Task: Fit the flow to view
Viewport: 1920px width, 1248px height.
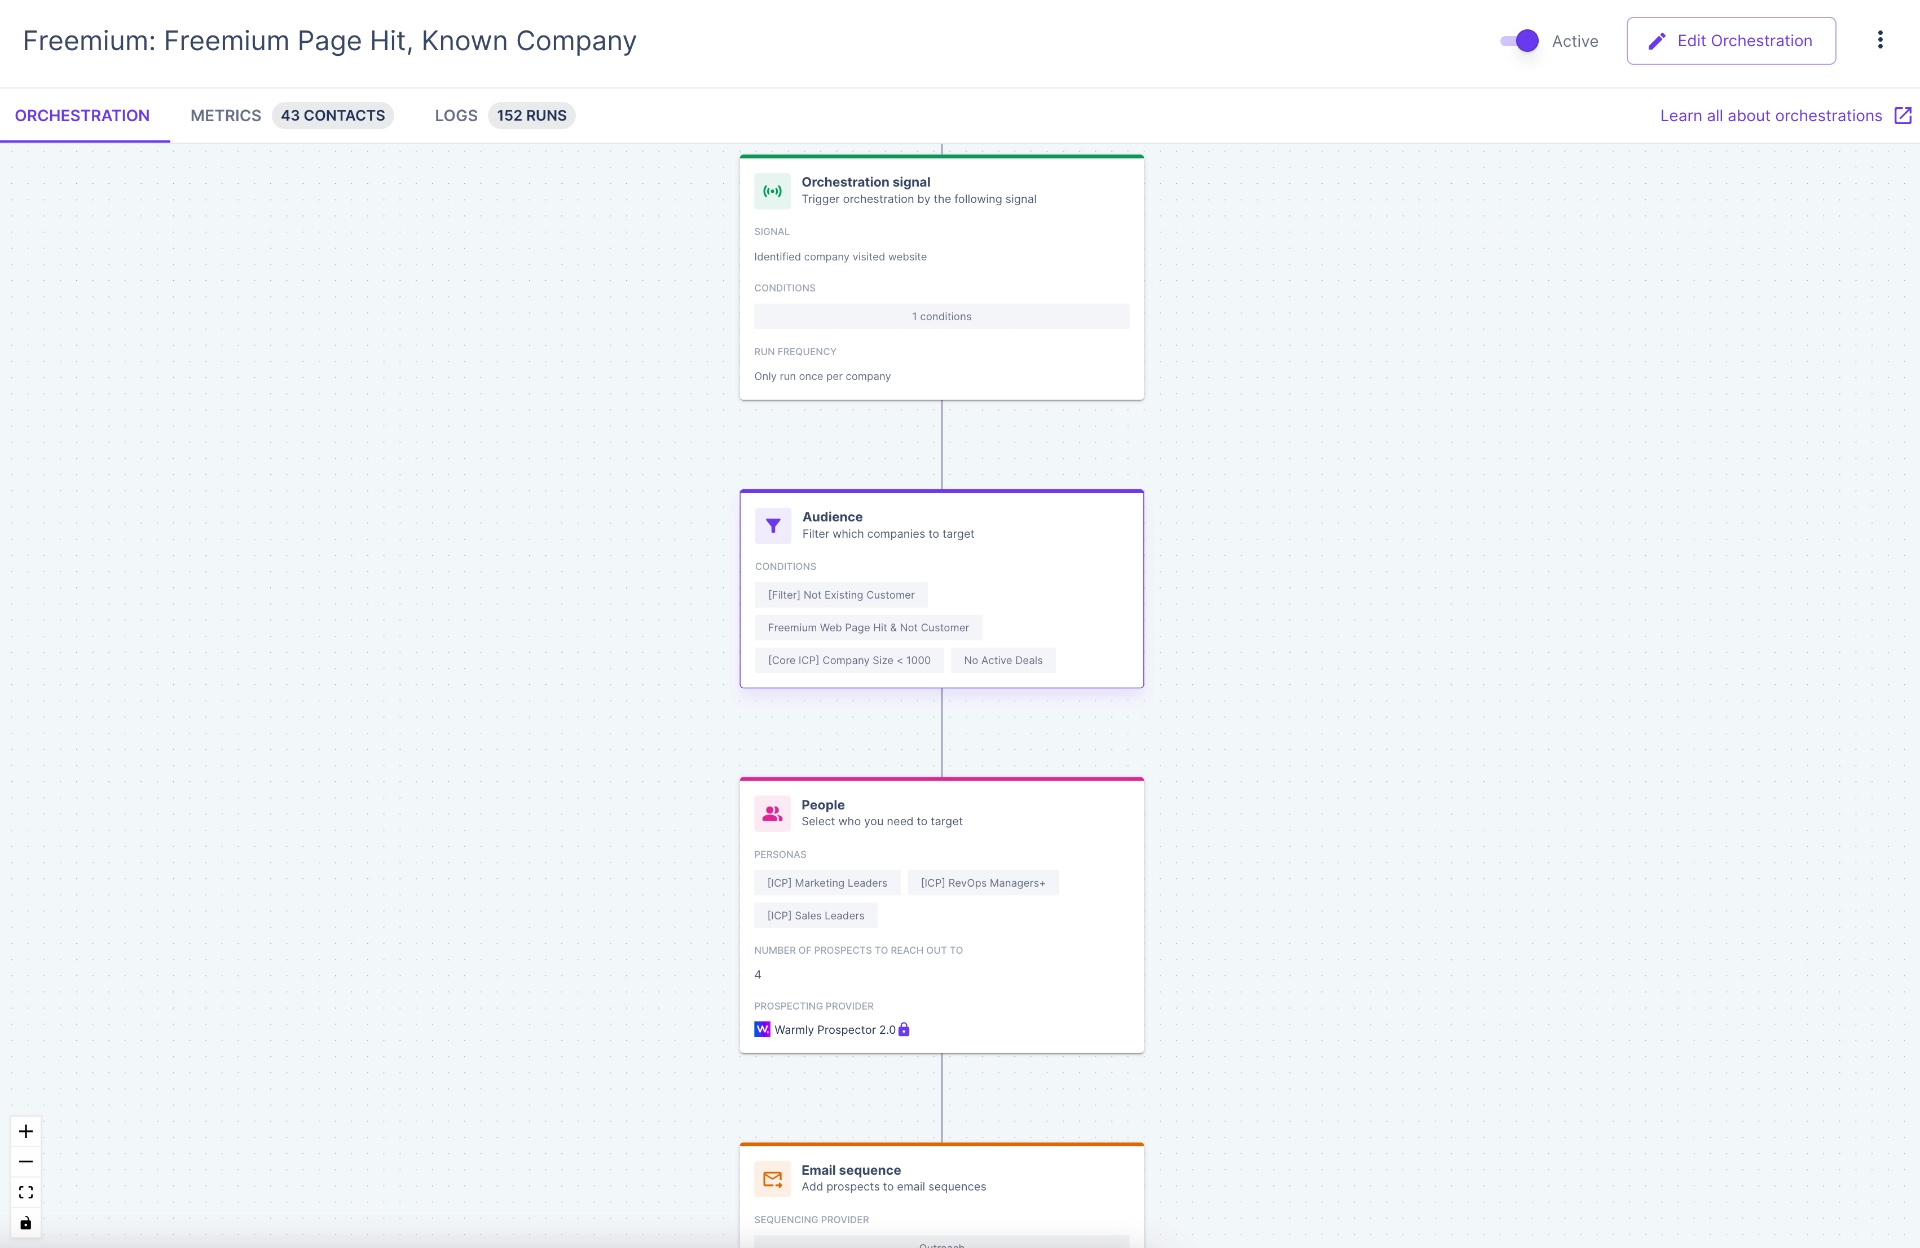Action: 26,1192
